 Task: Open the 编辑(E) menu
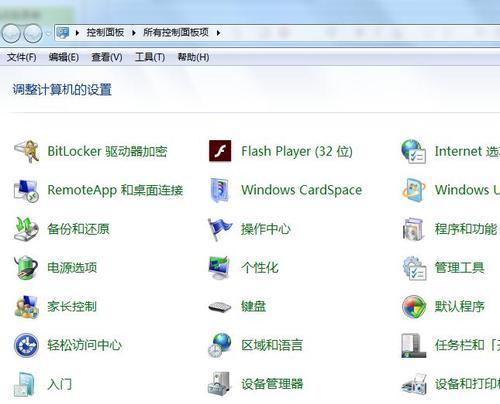click(x=64, y=57)
